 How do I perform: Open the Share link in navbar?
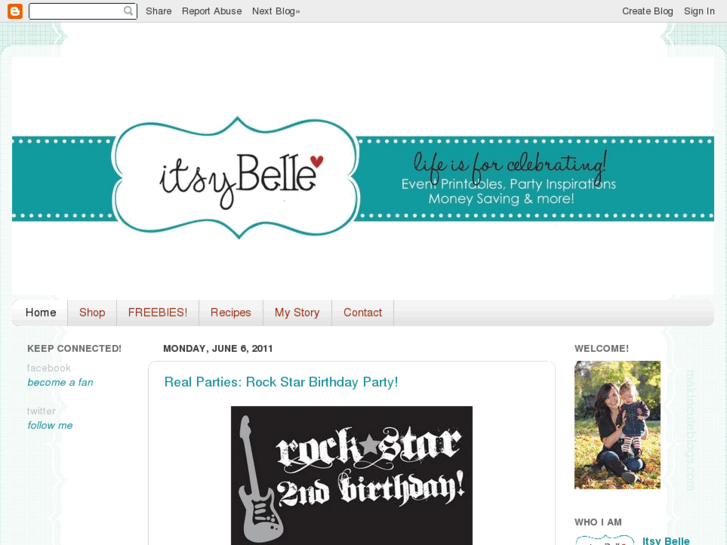159,11
